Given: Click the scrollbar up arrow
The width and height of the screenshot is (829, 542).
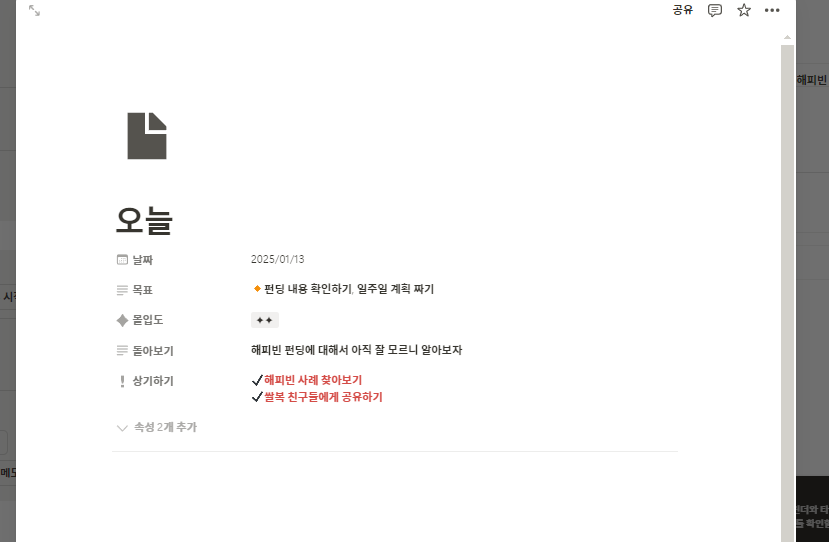Looking at the screenshot, I should (x=787, y=37).
